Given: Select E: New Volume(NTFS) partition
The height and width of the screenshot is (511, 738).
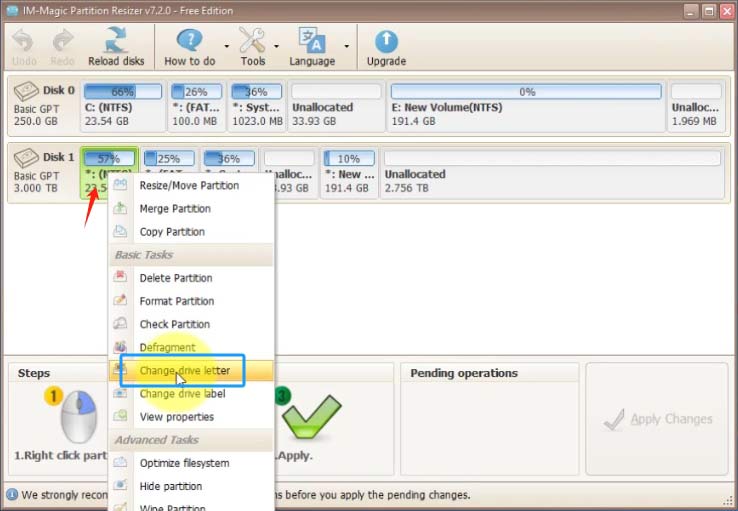Looking at the screenshot, I should [x=526, y=105].
